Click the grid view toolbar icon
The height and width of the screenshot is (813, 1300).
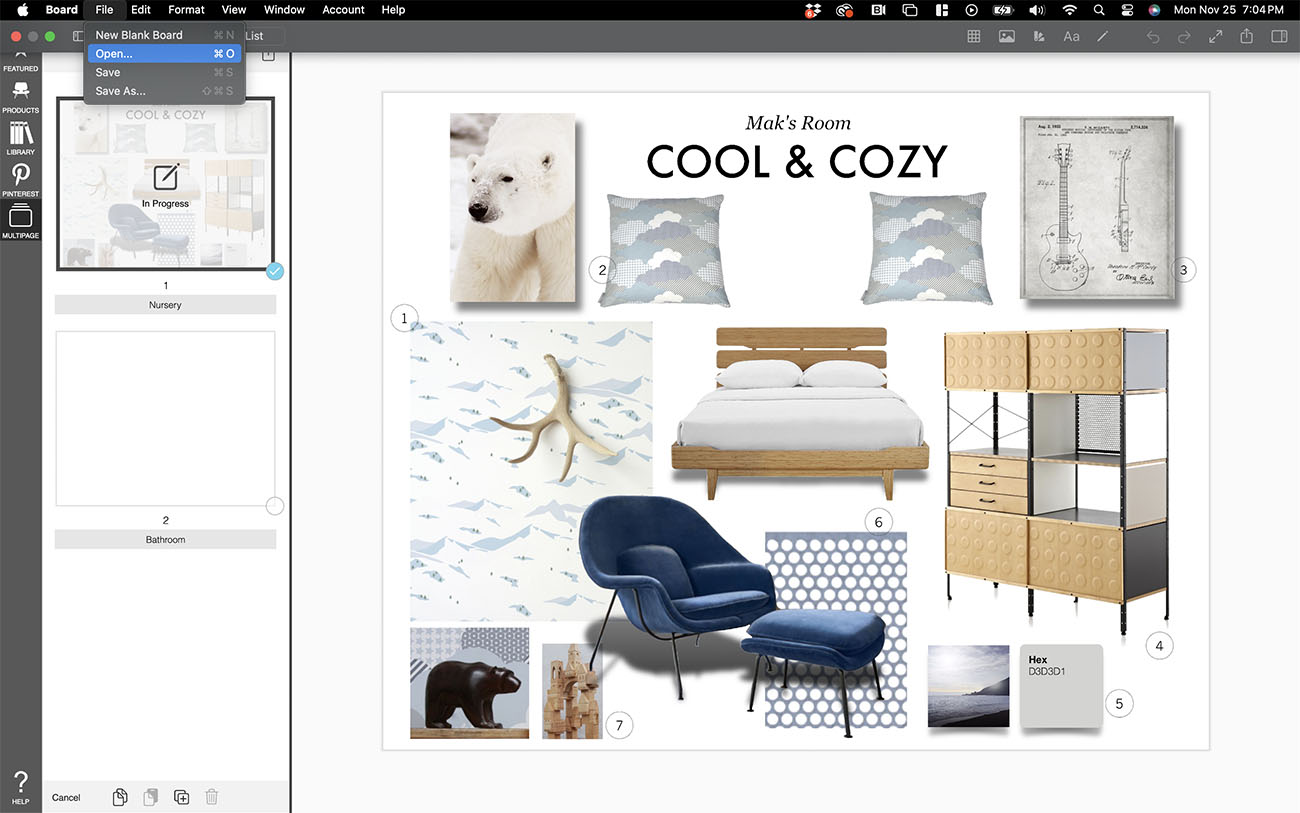pos(973,36)
